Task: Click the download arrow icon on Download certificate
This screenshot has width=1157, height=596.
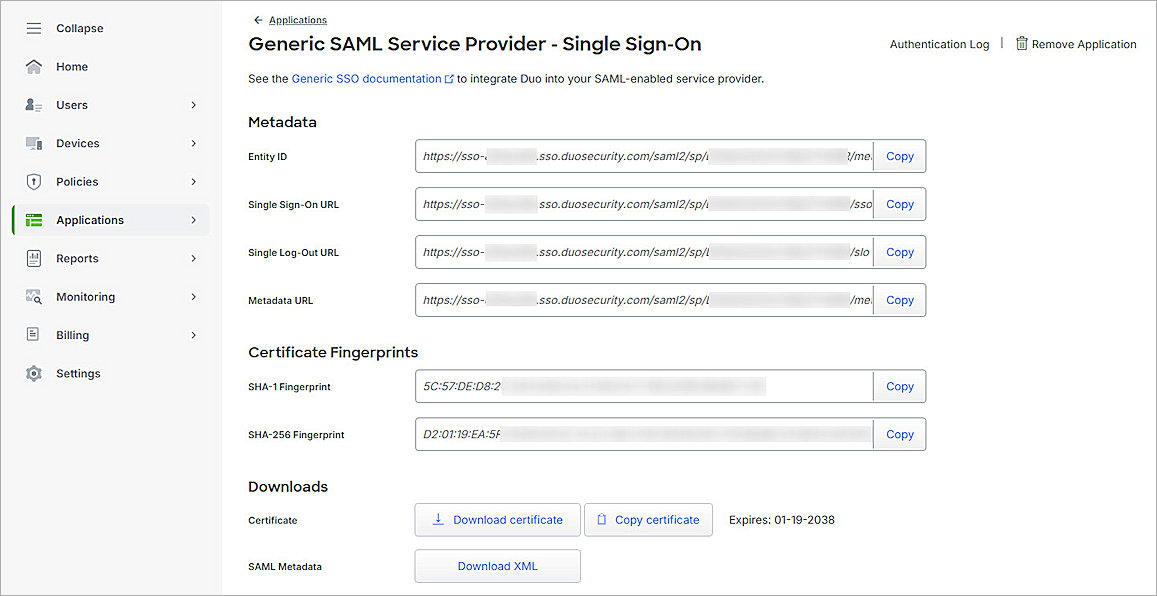Action: point(438,519)
